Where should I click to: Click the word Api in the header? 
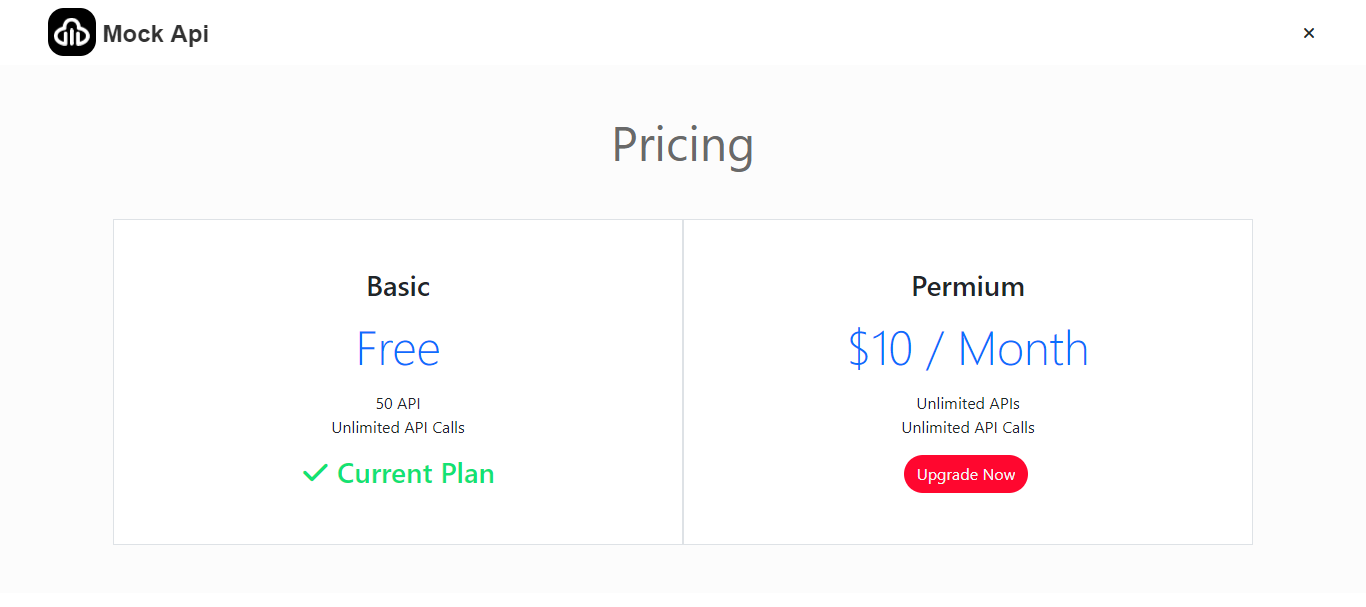click(190, 34)
